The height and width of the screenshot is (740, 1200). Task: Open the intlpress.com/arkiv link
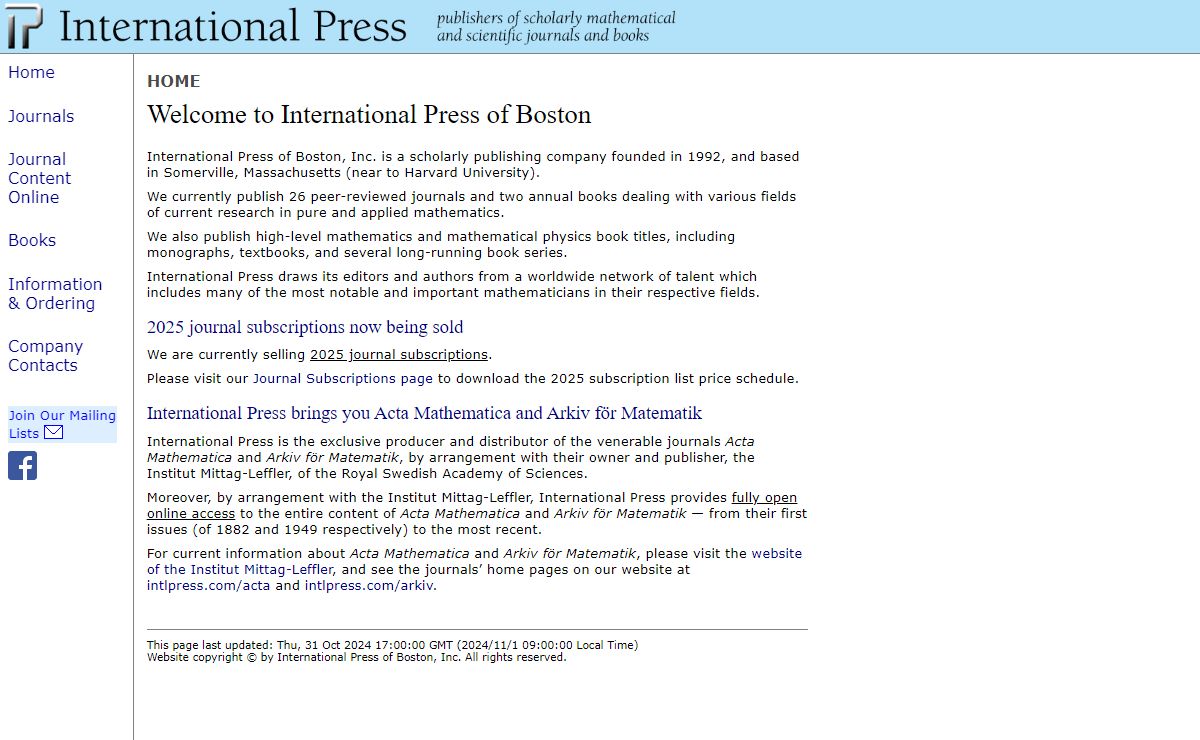click(369, 586)
